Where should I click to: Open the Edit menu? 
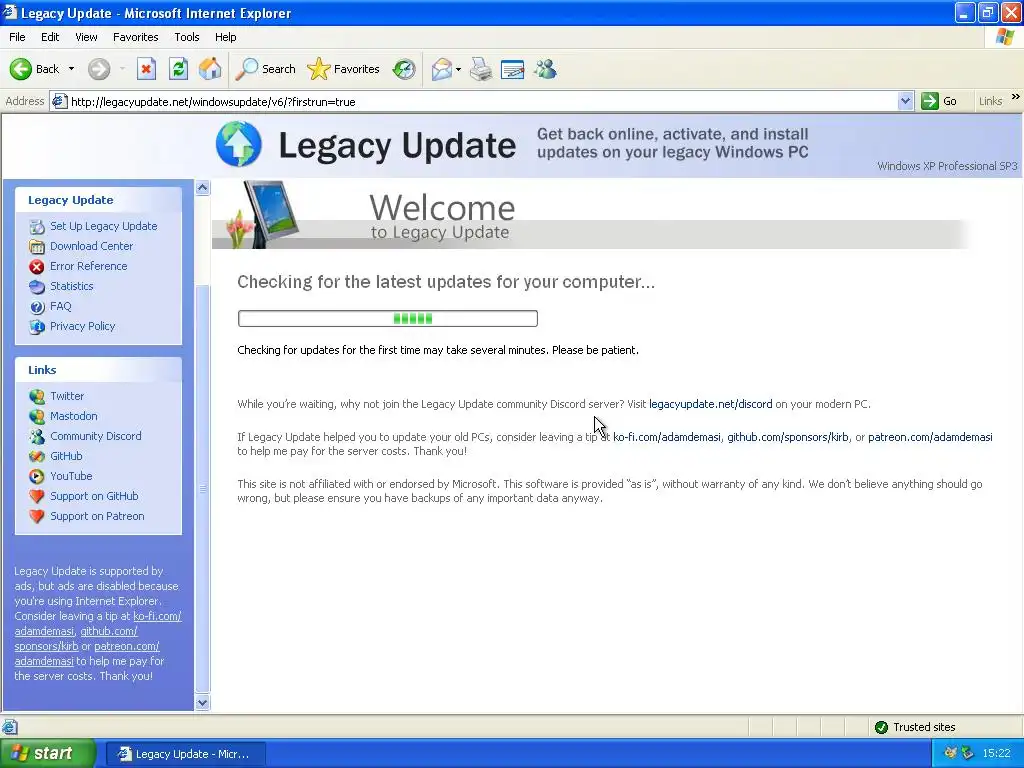(x=50, y=37)
